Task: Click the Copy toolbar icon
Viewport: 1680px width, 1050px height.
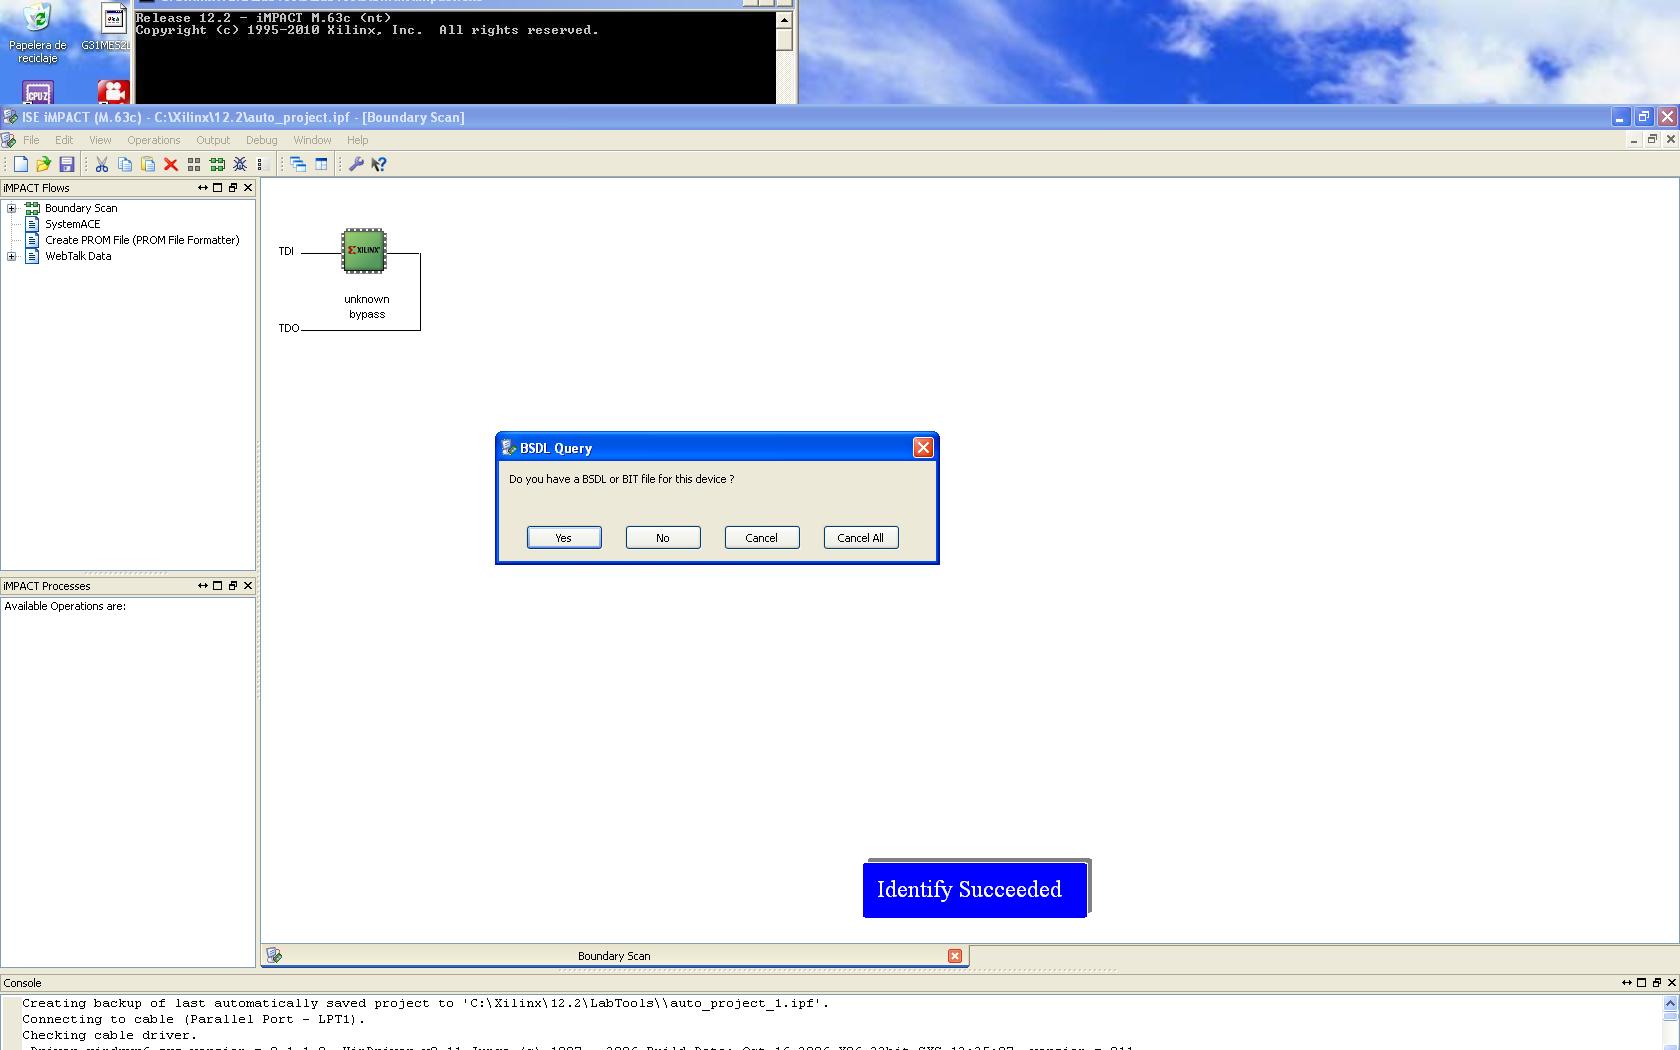Action: tap(125, 164)
